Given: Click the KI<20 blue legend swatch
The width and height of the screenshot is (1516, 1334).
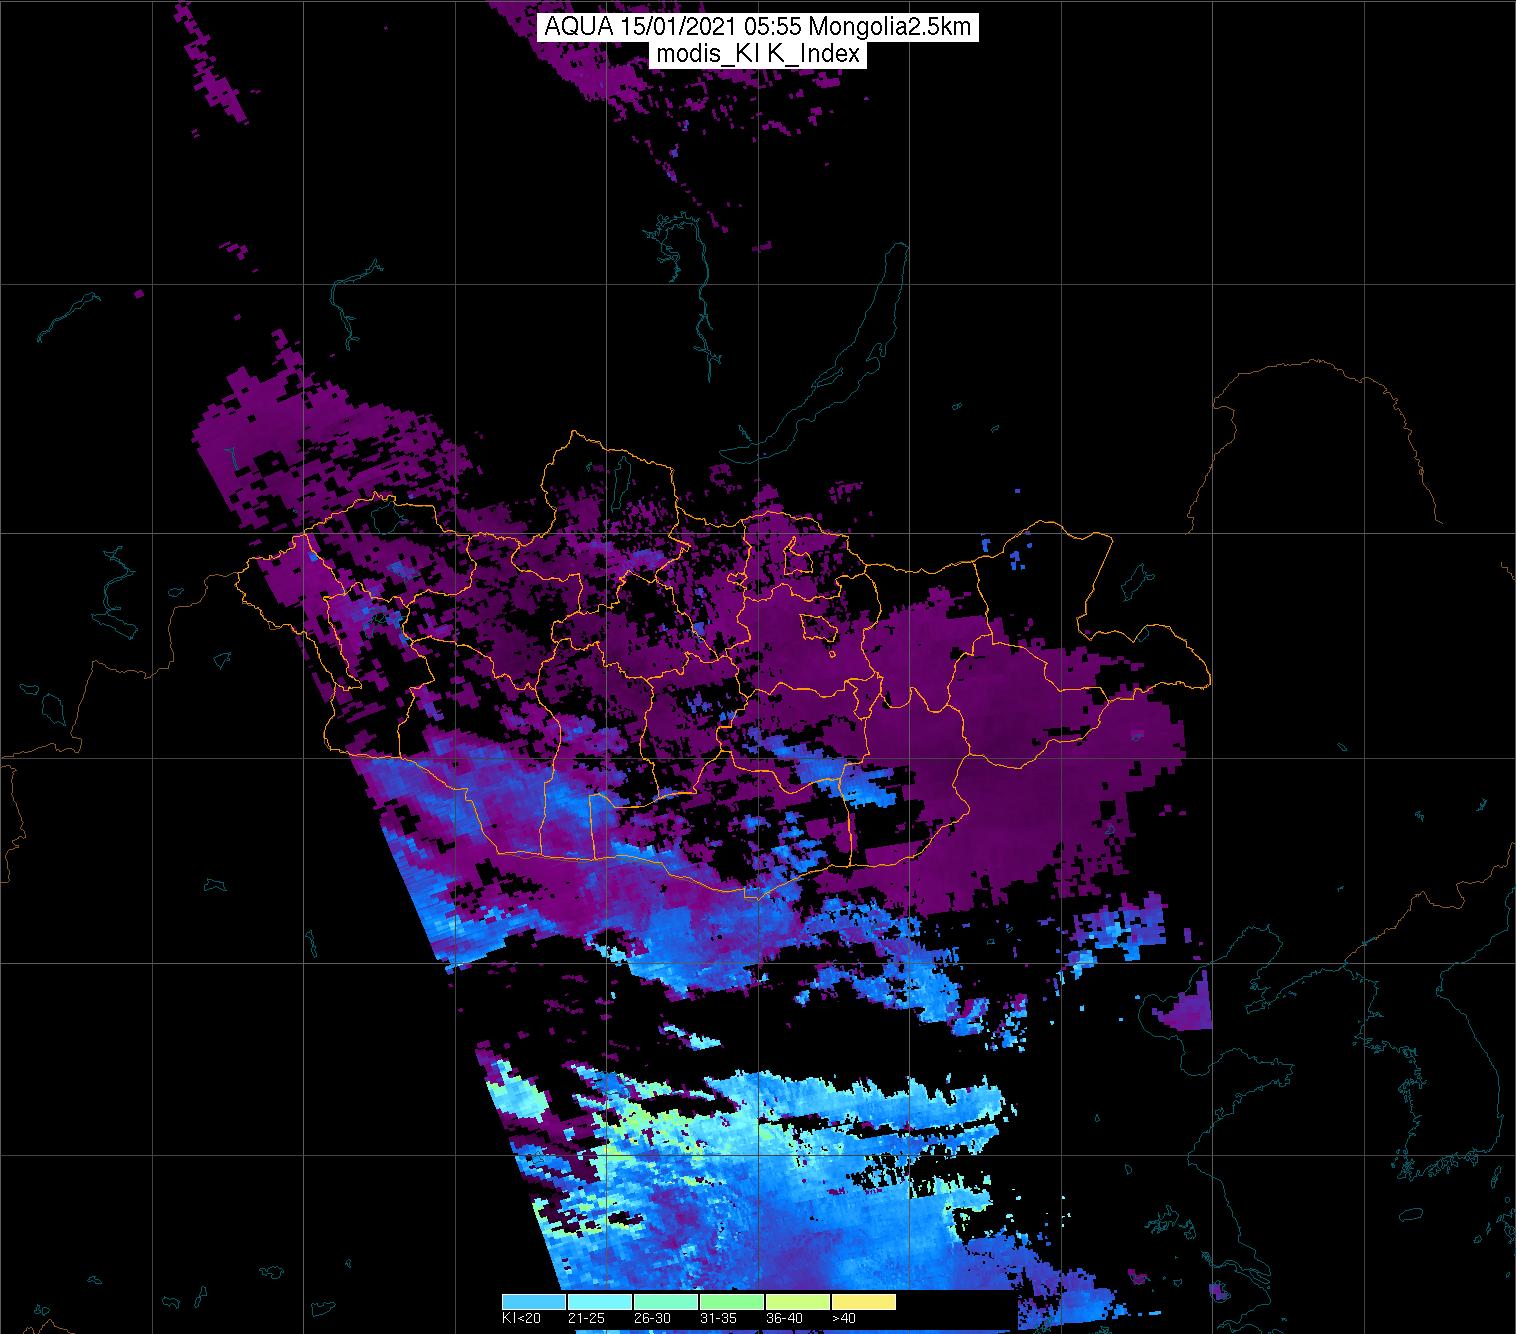Looking at the screenshot, I should coord(533,1302).
